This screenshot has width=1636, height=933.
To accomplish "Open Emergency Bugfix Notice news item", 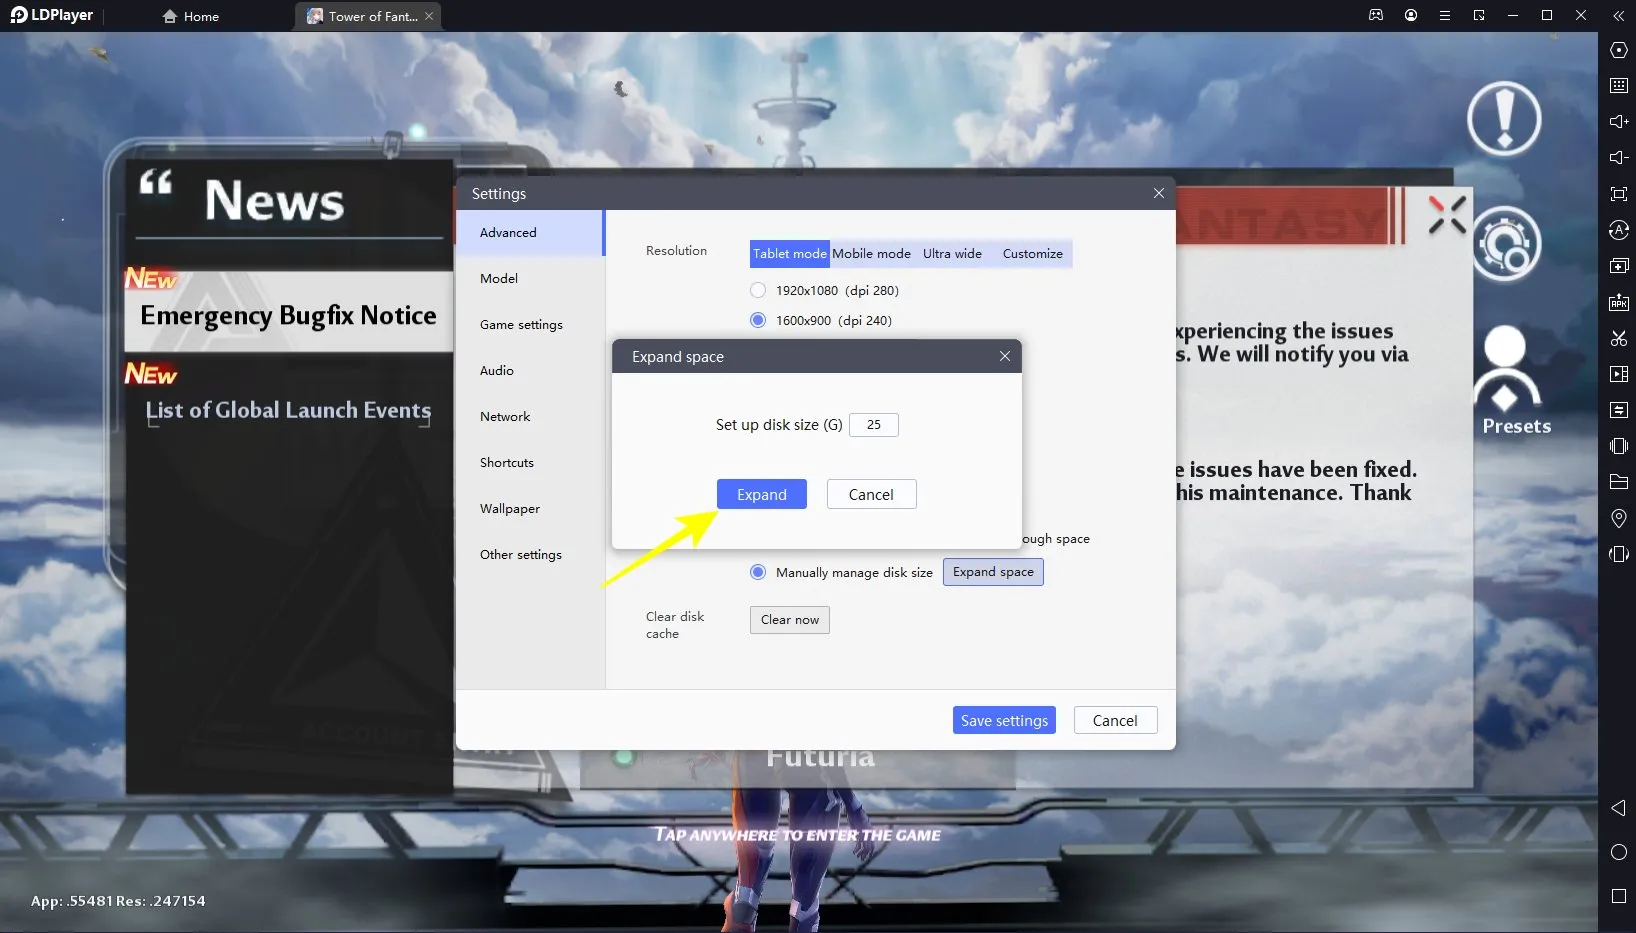I will tap(288, 311).
